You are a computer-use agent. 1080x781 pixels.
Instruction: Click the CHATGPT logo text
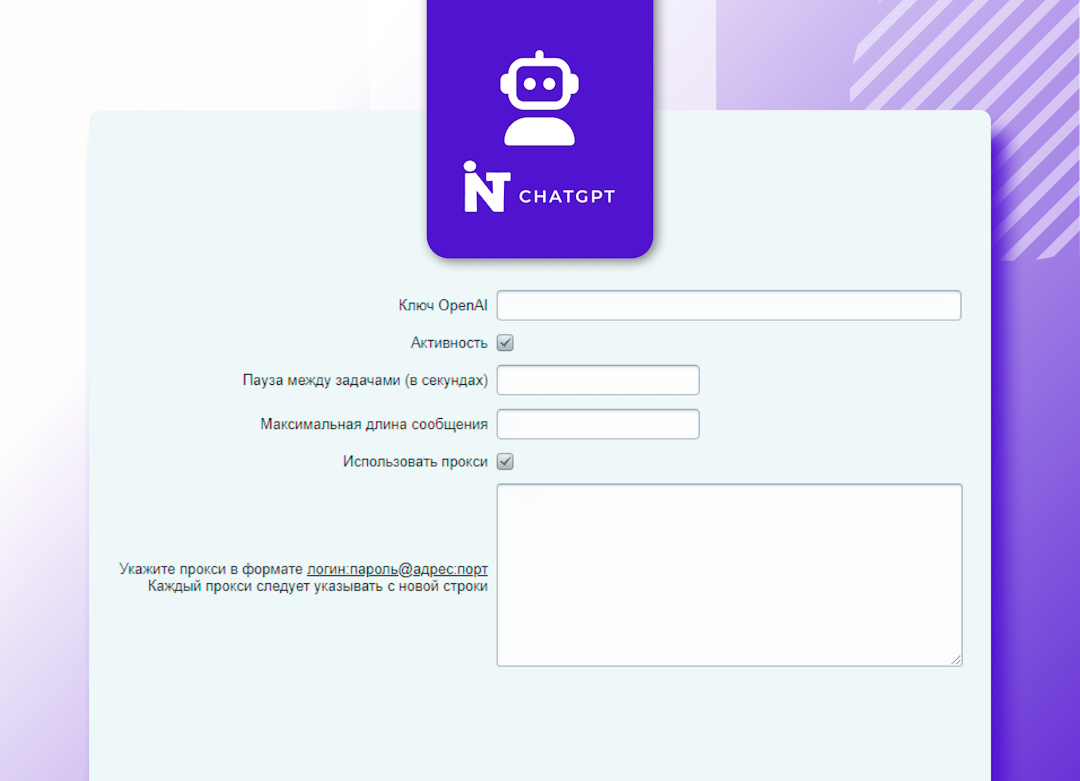[567, 197]
